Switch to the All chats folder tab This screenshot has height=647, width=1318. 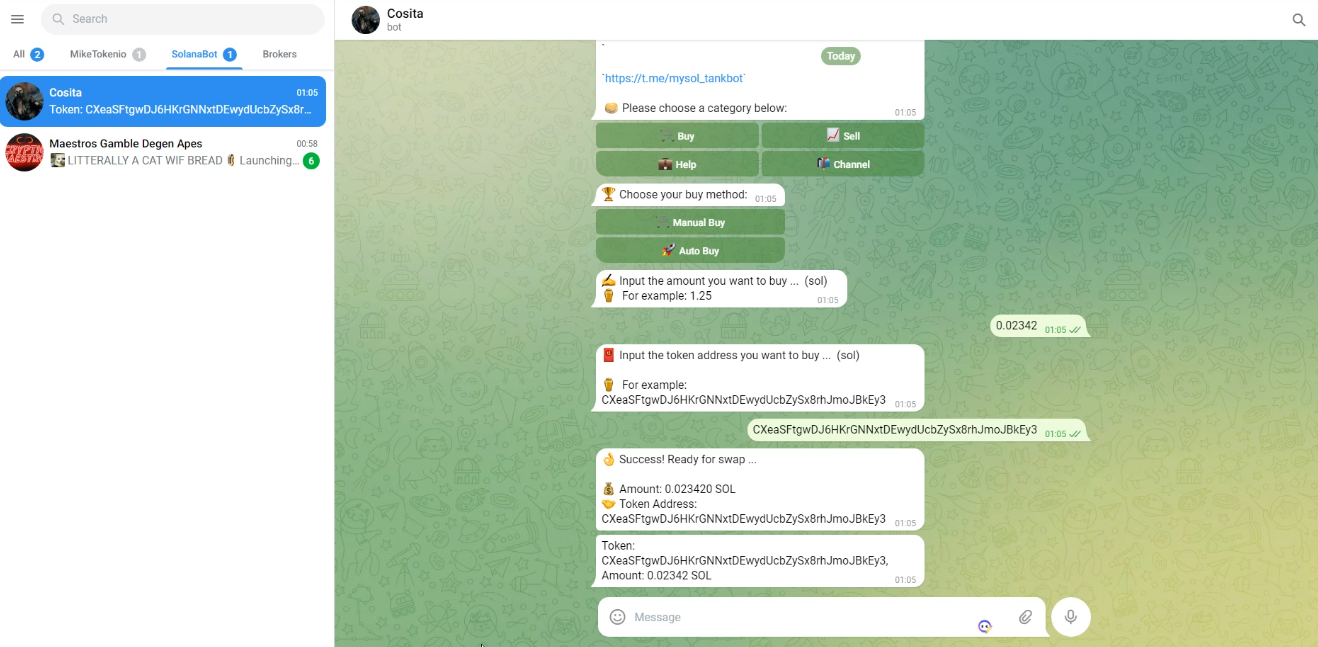pyautogui.click(x=28, y=54)
